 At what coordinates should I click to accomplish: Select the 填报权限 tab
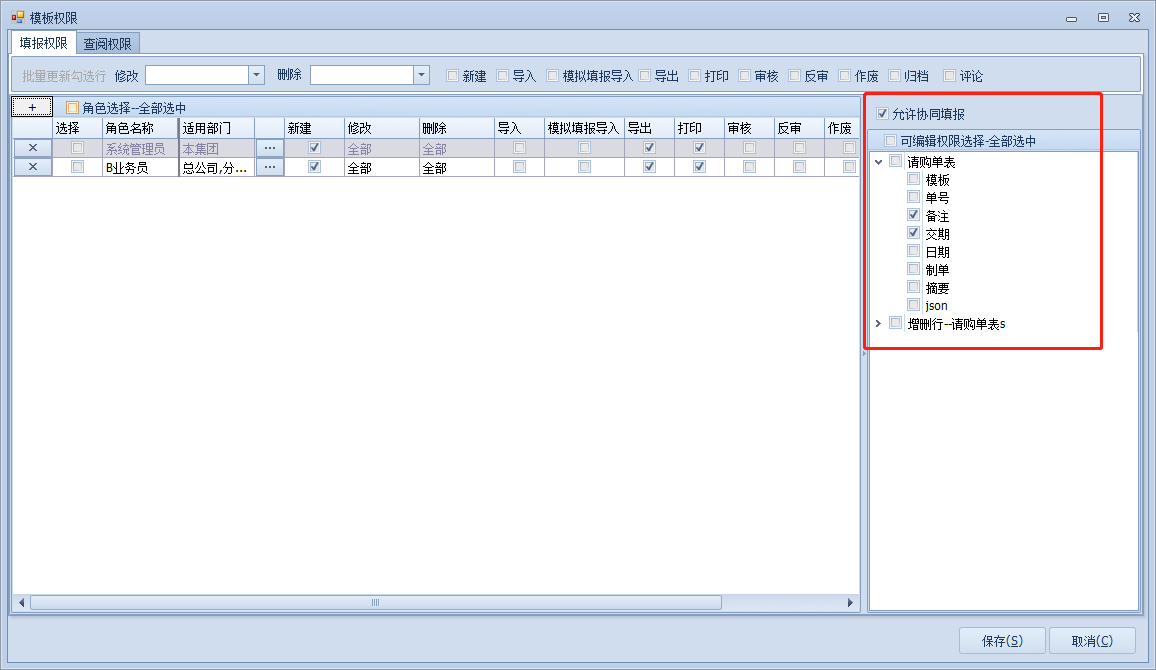click(x=43, y=43)
